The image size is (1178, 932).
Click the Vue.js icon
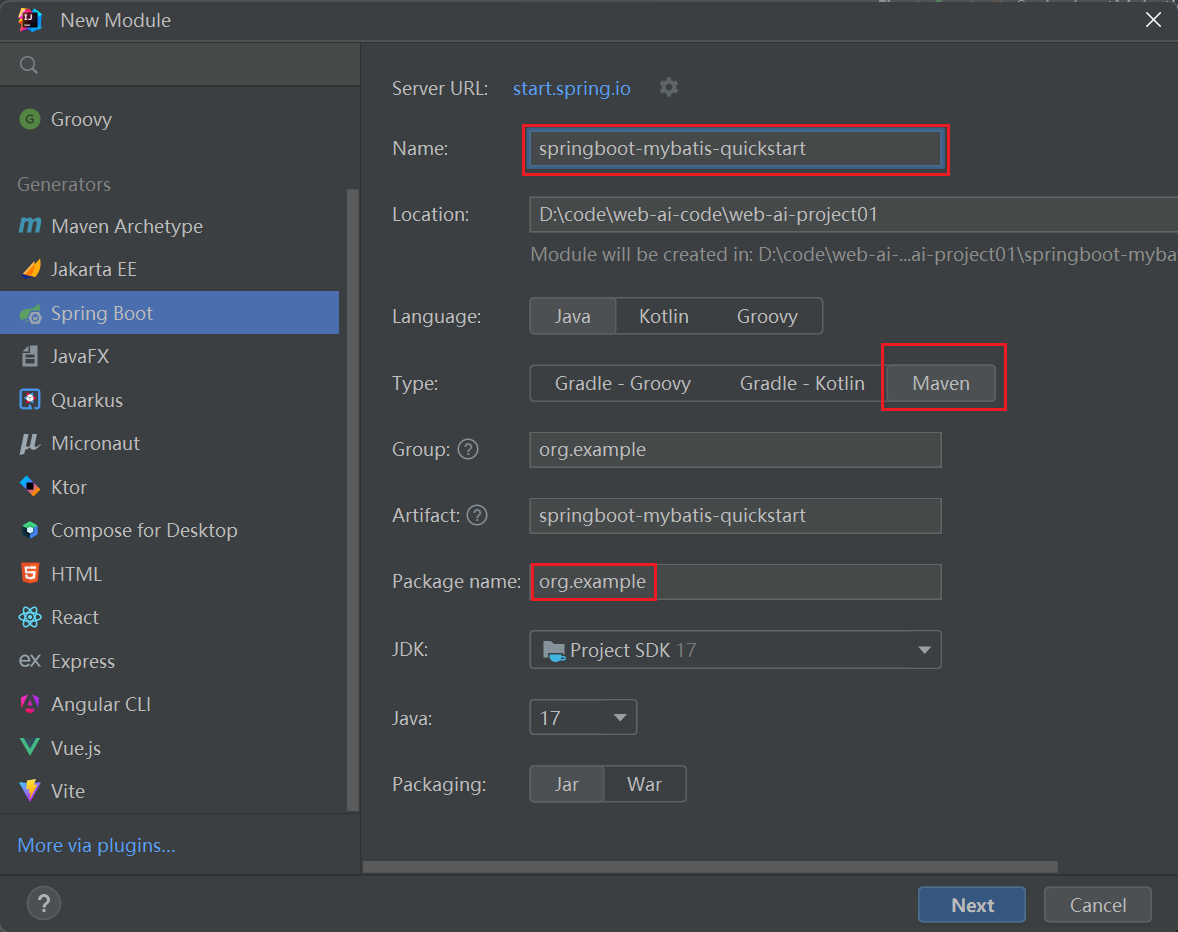[30, 747]
